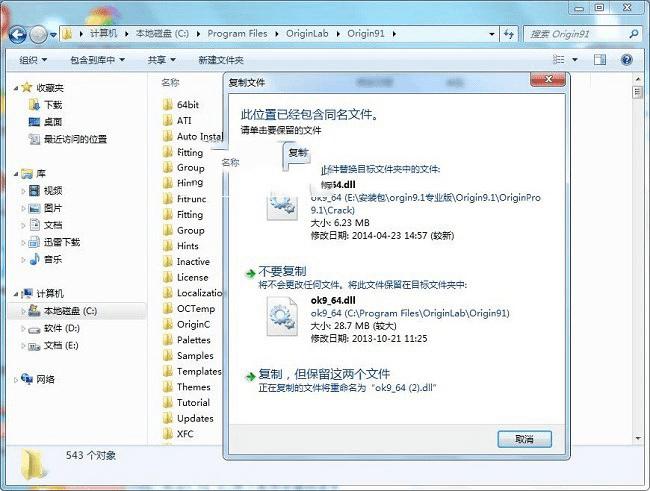Open help with question mark icon
This screenshot has width=650, height=491.
[627, 60]
